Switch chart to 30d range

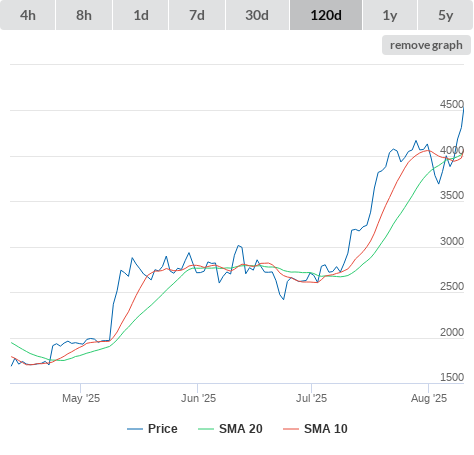[257, 15]
